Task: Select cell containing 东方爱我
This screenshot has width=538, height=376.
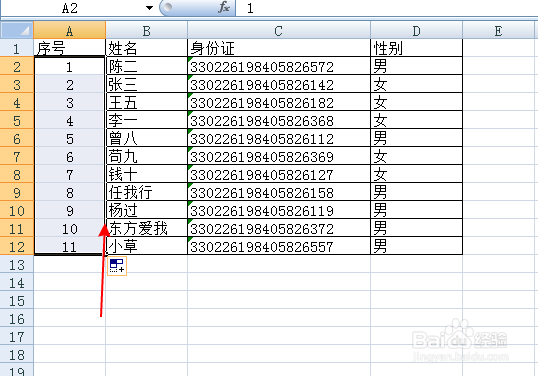Action: tap(147, 228)
